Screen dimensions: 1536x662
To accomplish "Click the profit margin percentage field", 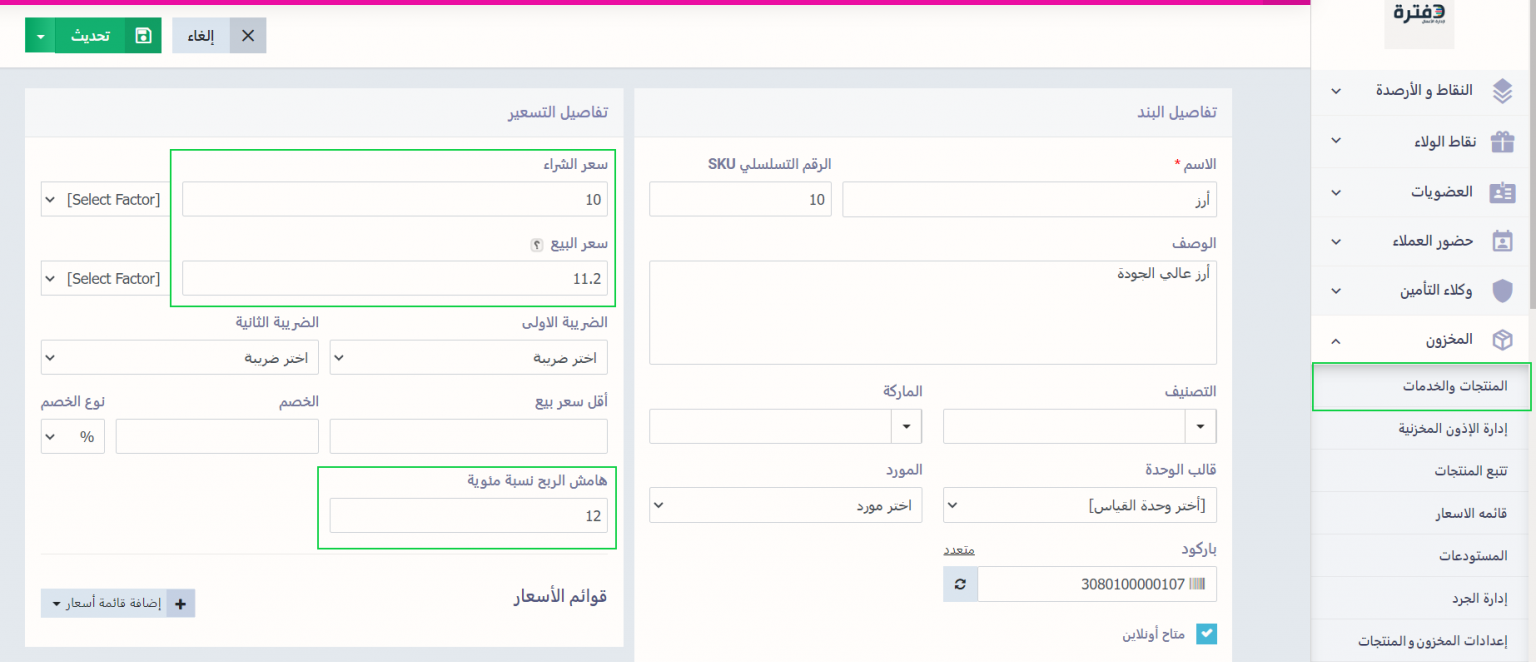I will pyautogui.click(x=468, y=516).
